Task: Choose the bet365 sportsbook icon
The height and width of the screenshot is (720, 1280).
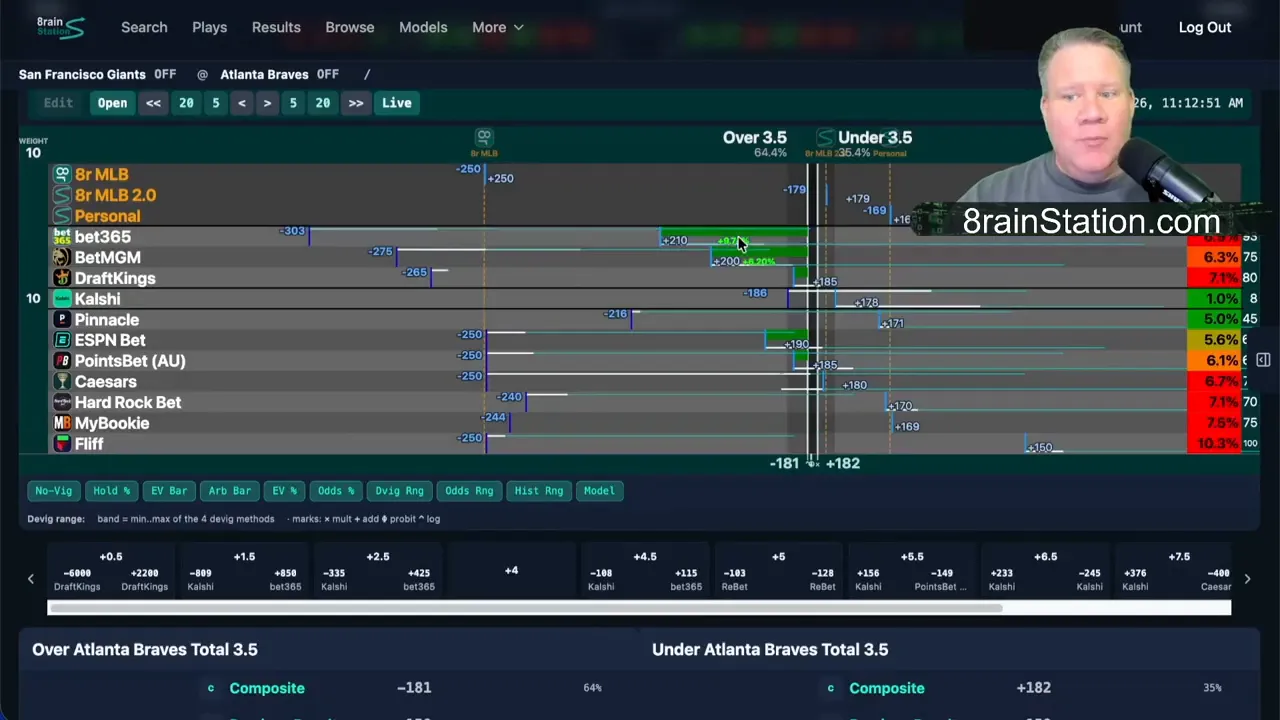Action: tap(62, 237)
